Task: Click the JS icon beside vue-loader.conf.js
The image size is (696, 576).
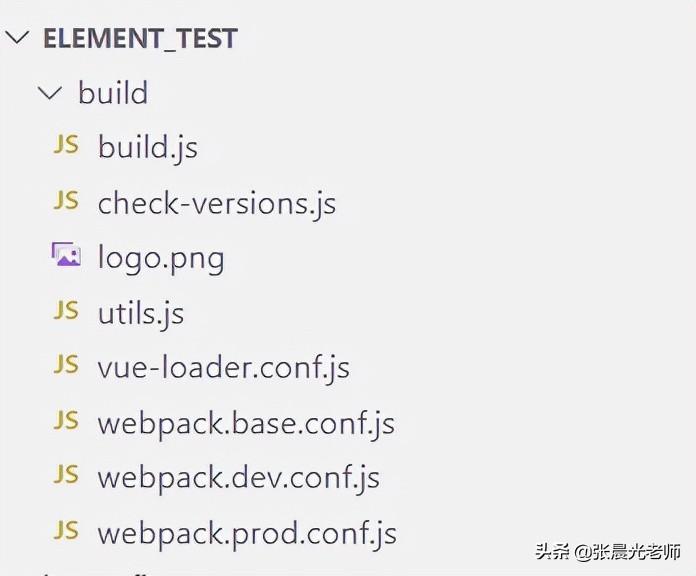Action: 66,366
